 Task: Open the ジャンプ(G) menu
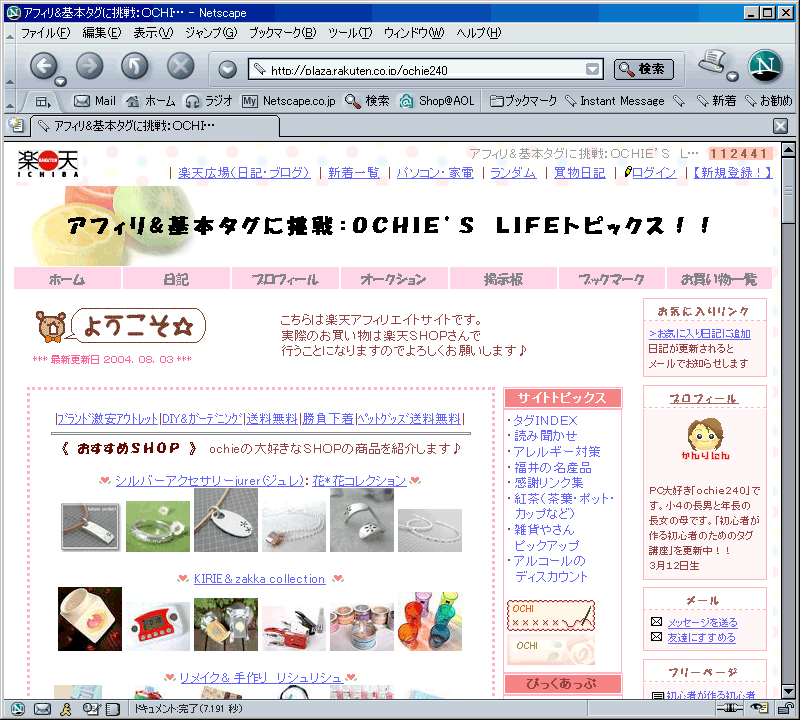click(211, 33)
